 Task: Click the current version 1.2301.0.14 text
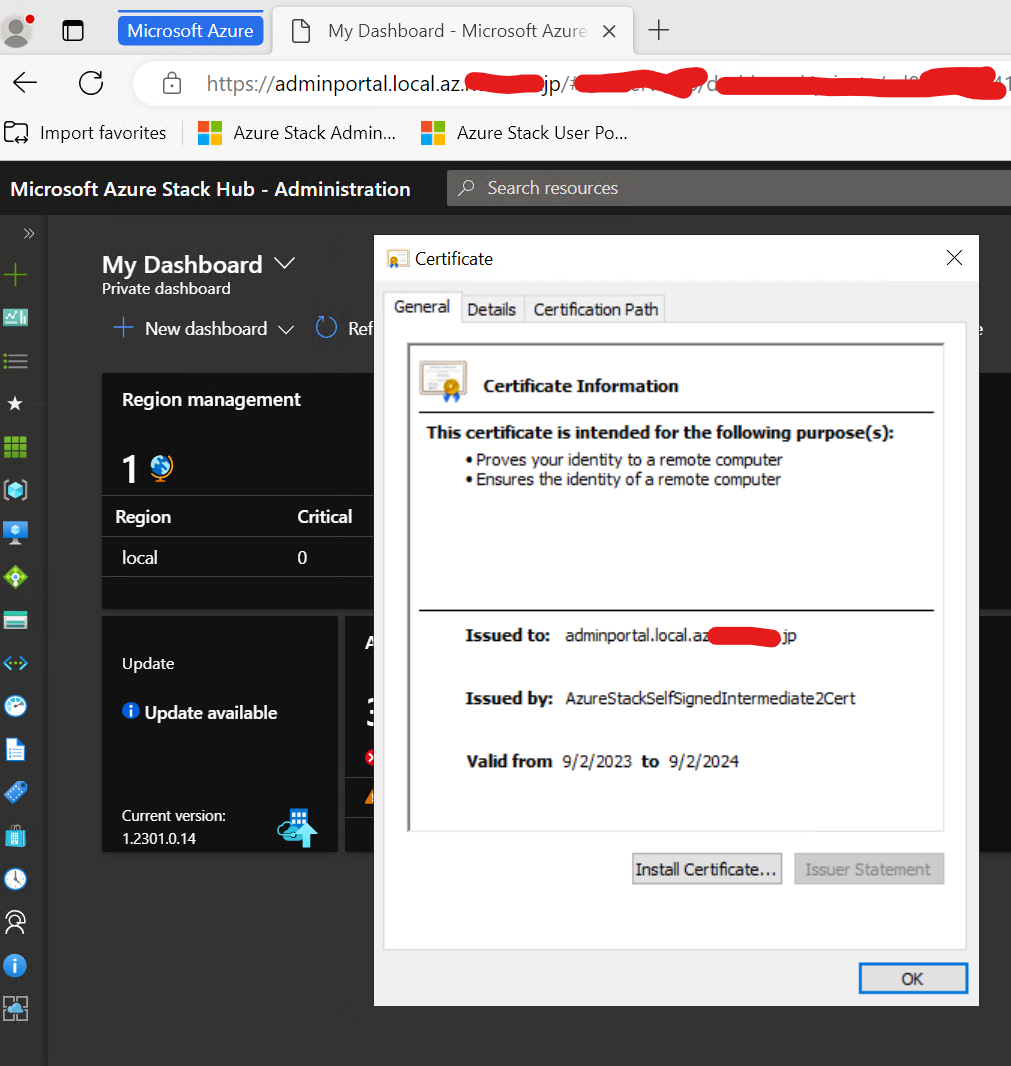(159, 838)
